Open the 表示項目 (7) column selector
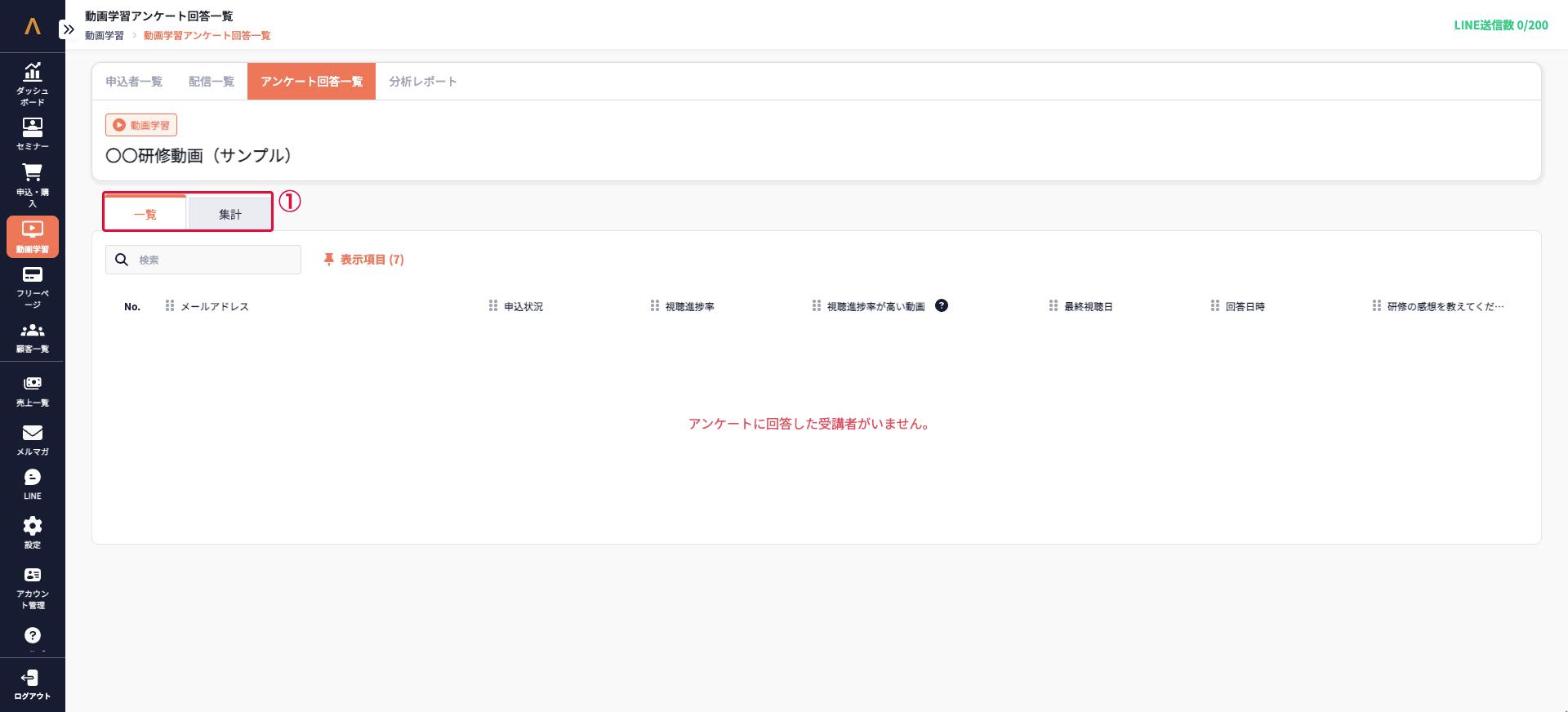 [363, 260]
